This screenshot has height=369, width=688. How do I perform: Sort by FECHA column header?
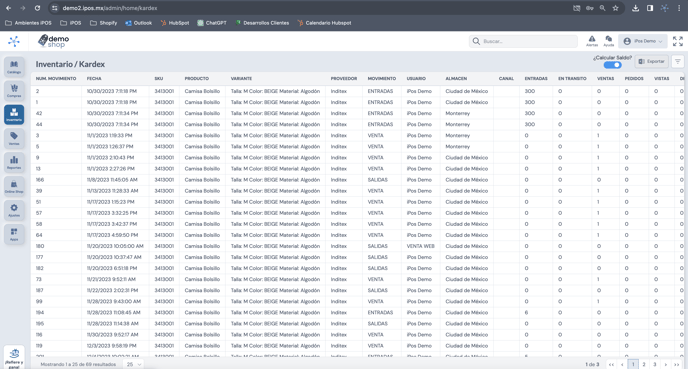[x=94, y=79]
